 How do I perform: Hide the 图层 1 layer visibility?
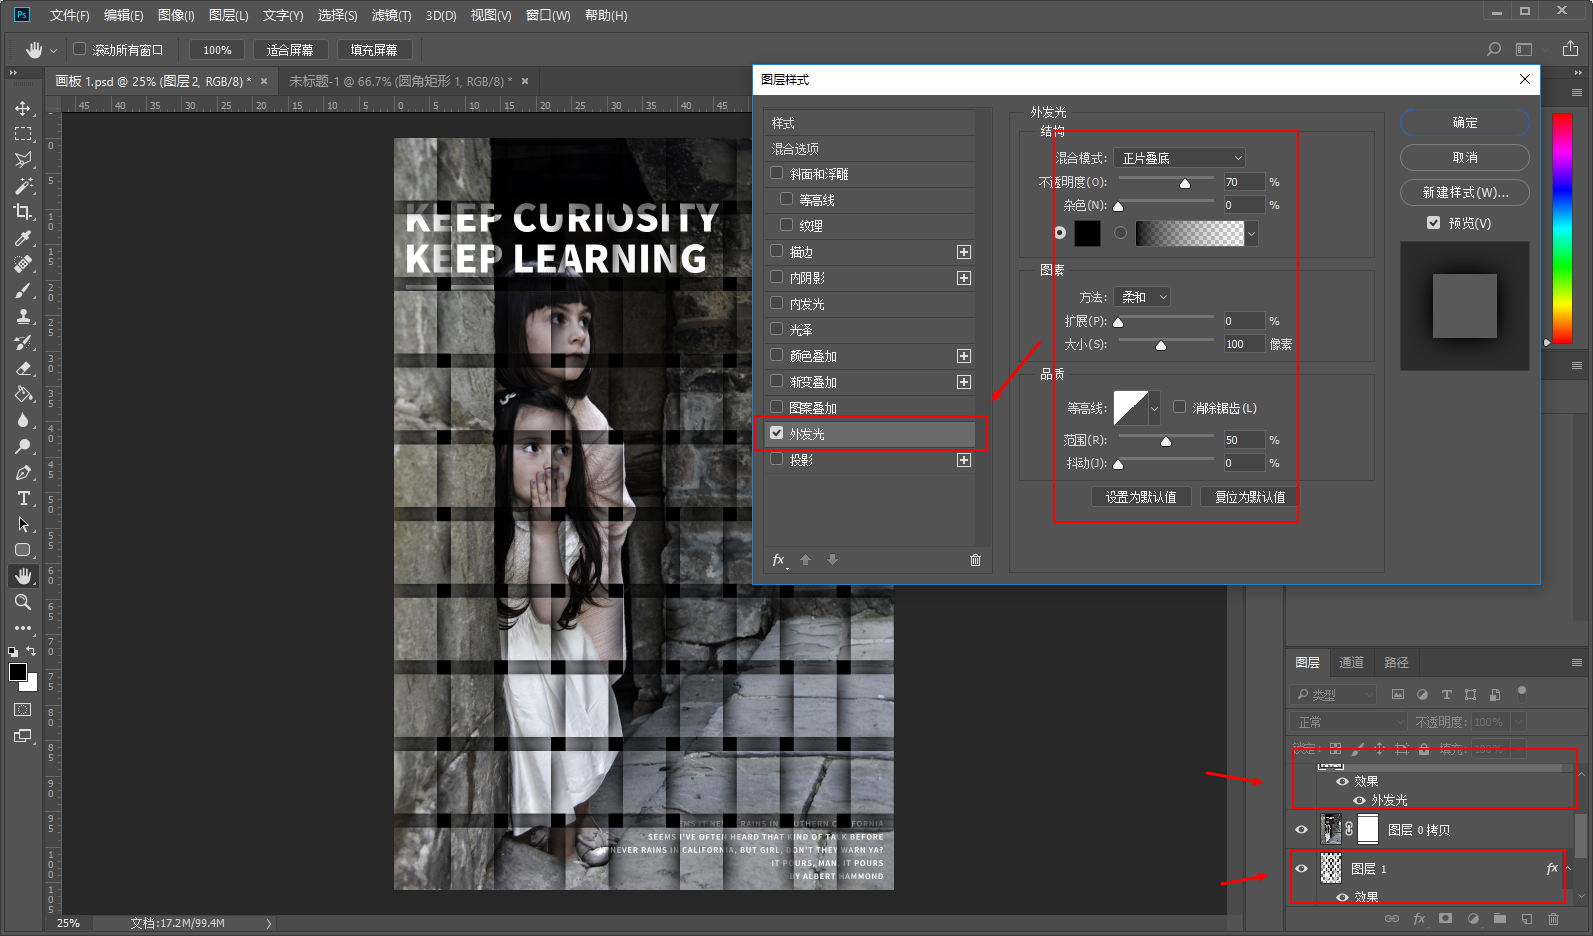click(1301, 868)
